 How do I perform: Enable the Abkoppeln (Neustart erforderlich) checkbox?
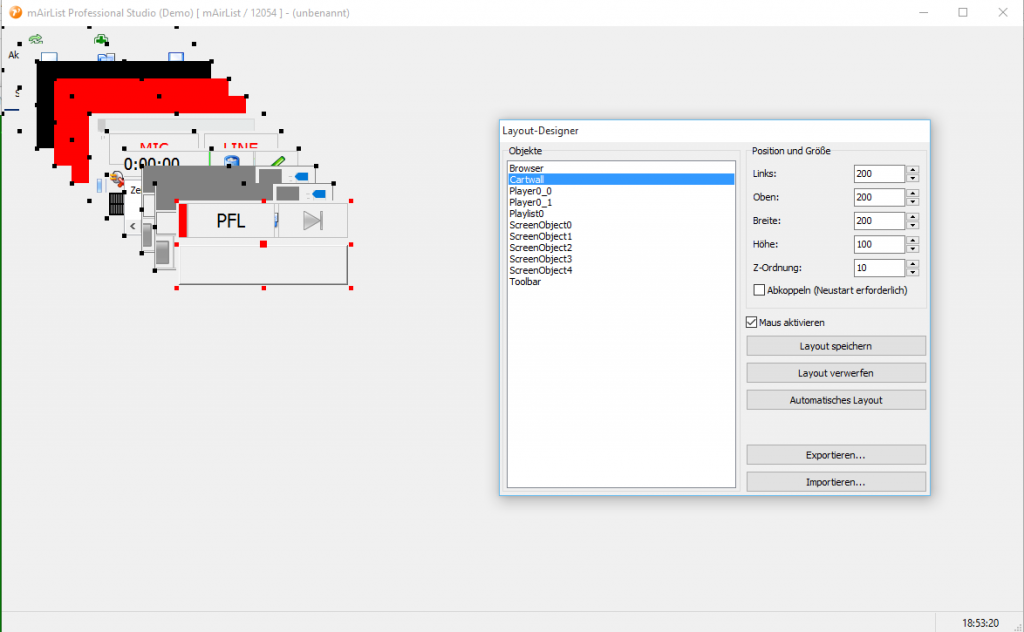[759, 289]
